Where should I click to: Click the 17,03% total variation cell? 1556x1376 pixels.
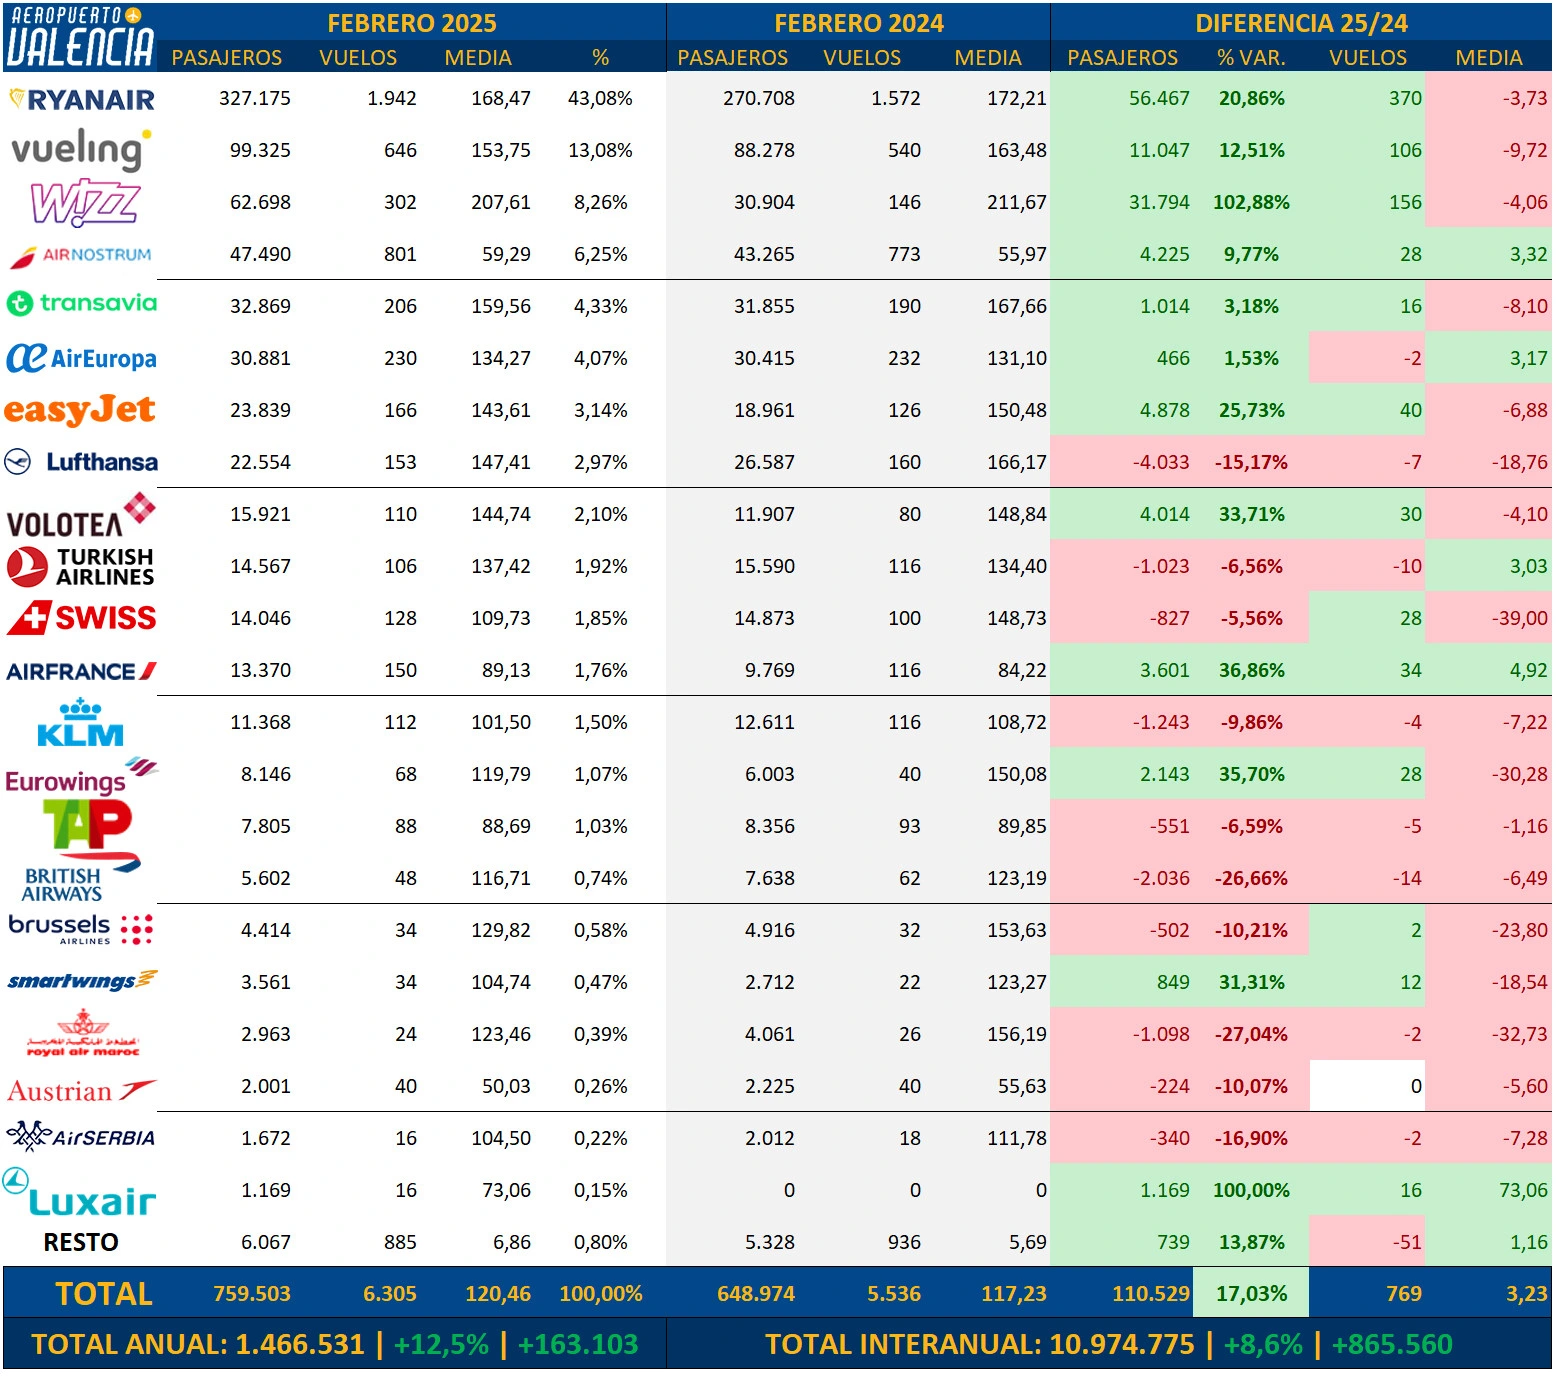pos(1251,1294)
